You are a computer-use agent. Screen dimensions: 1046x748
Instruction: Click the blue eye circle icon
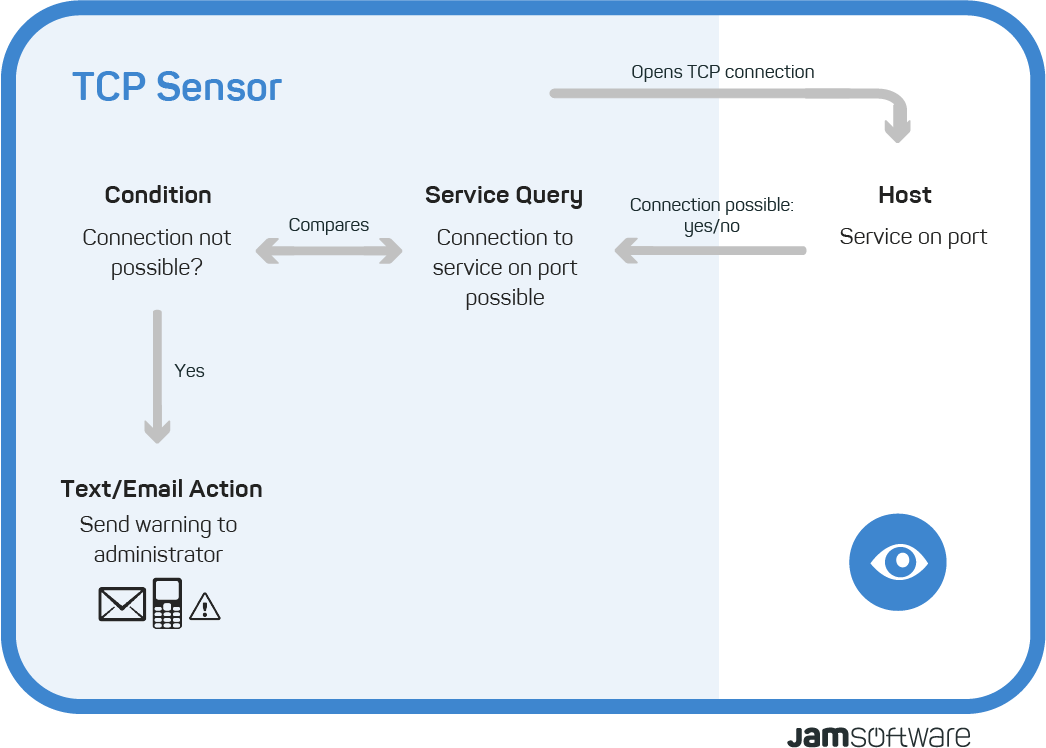(x=898, y=562)
